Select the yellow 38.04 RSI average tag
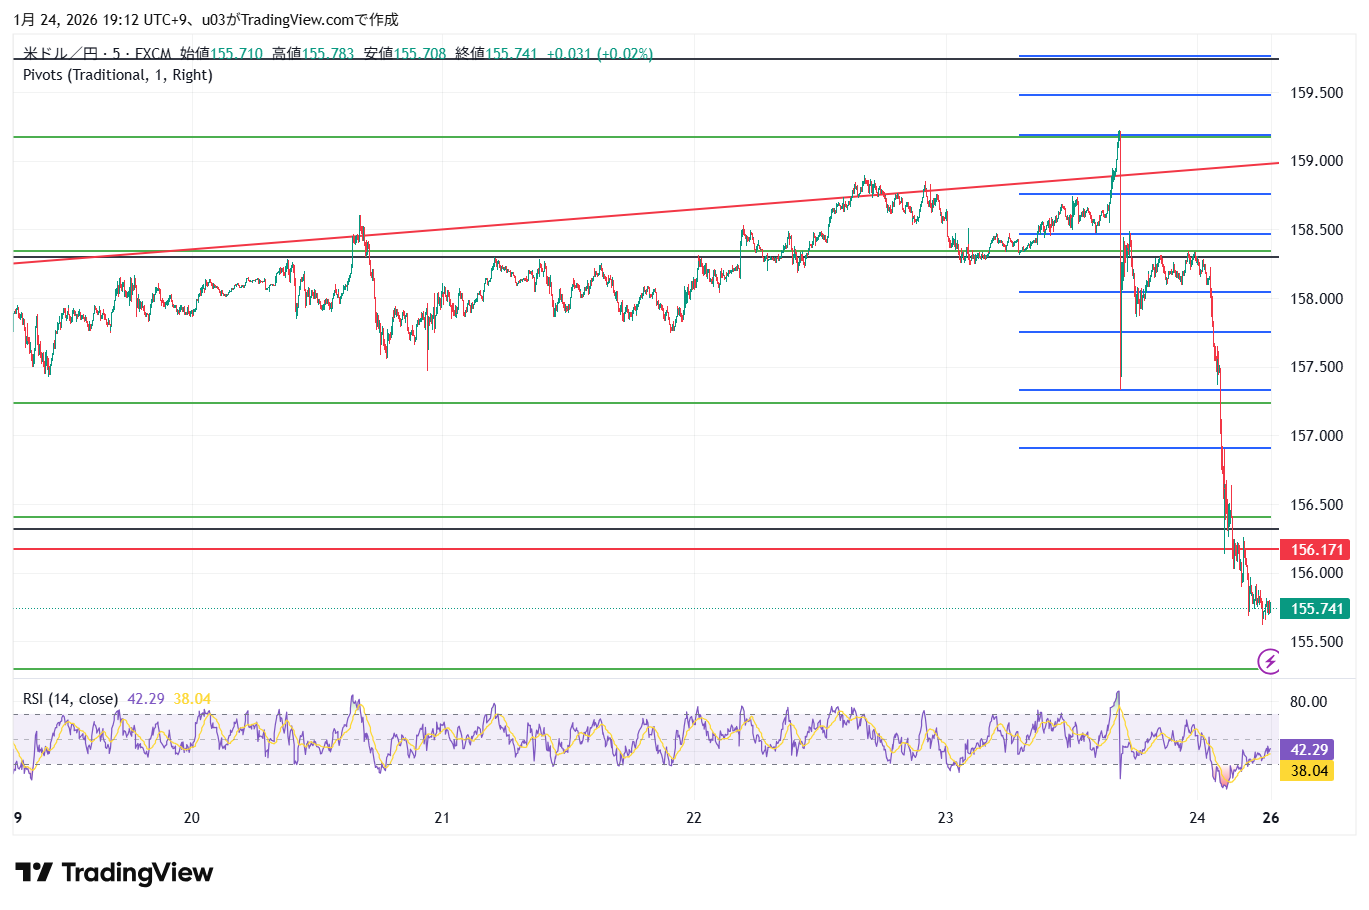 pyautogui.click(x=1308, y=771)
